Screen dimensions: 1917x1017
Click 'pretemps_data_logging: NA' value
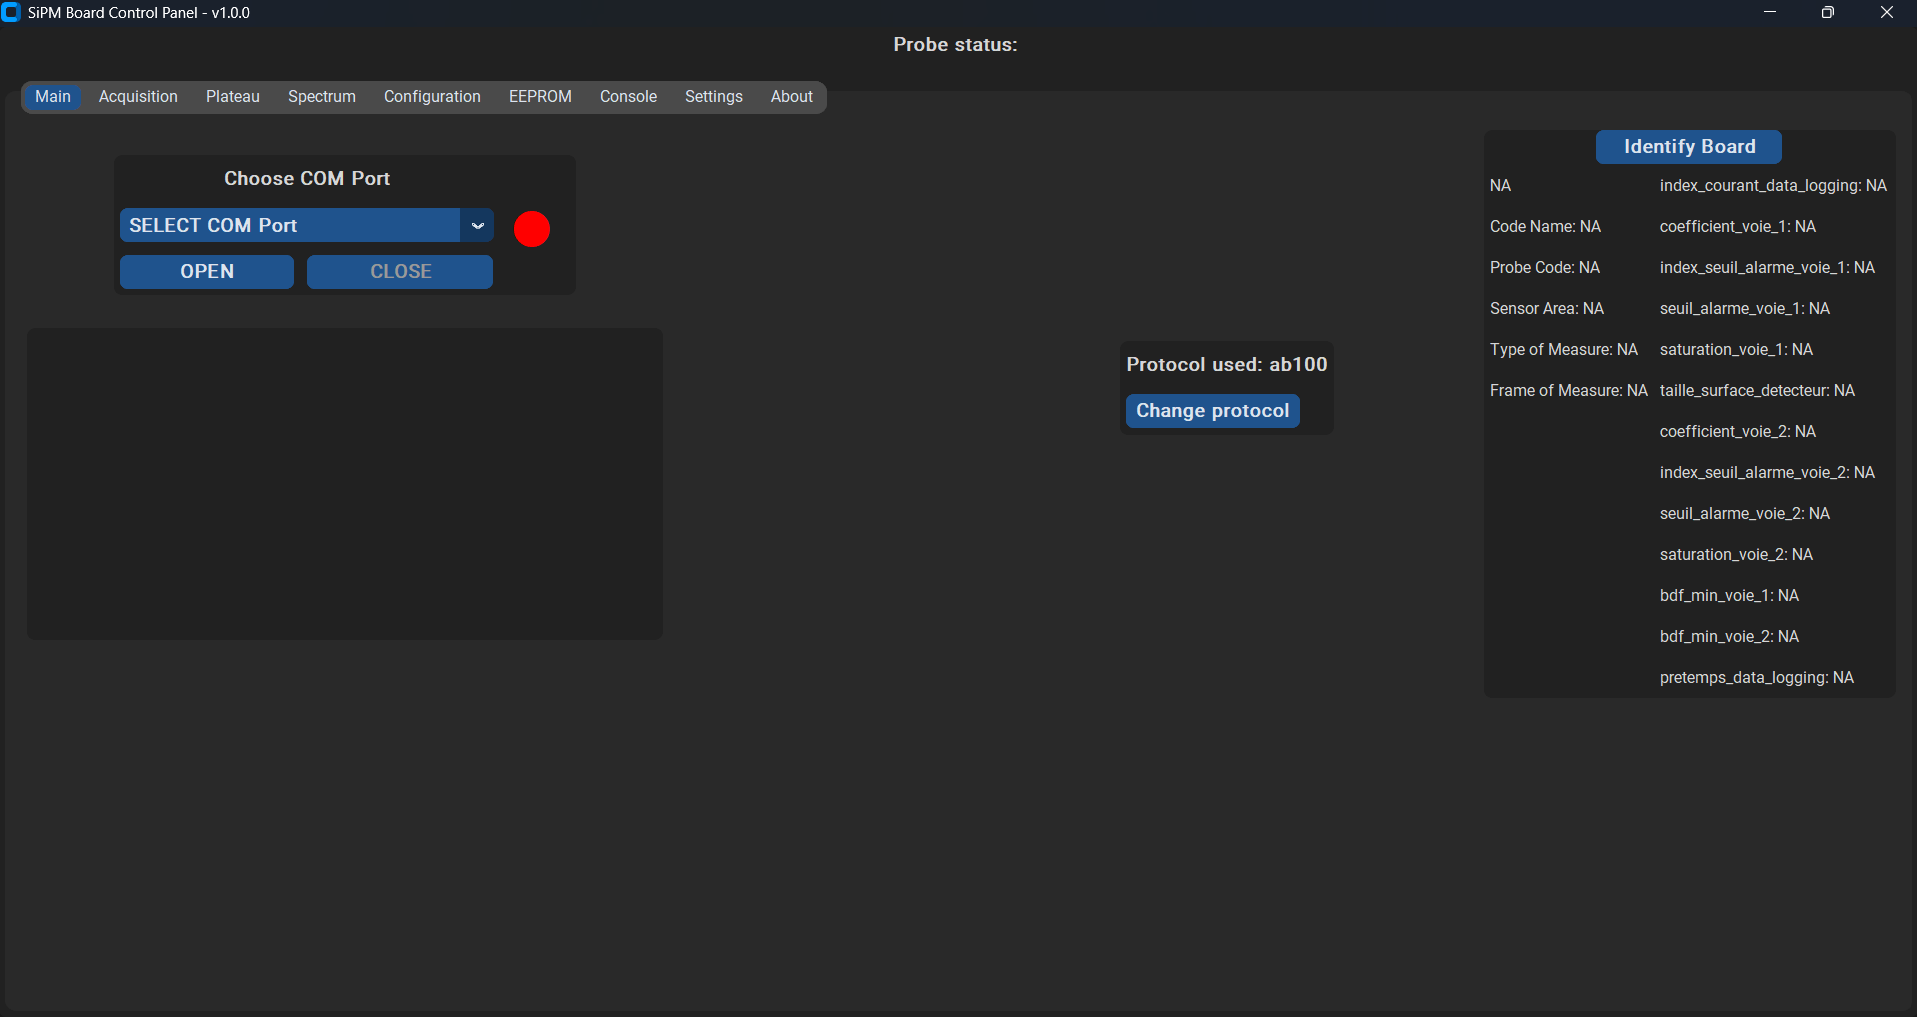pos(1757,678)
